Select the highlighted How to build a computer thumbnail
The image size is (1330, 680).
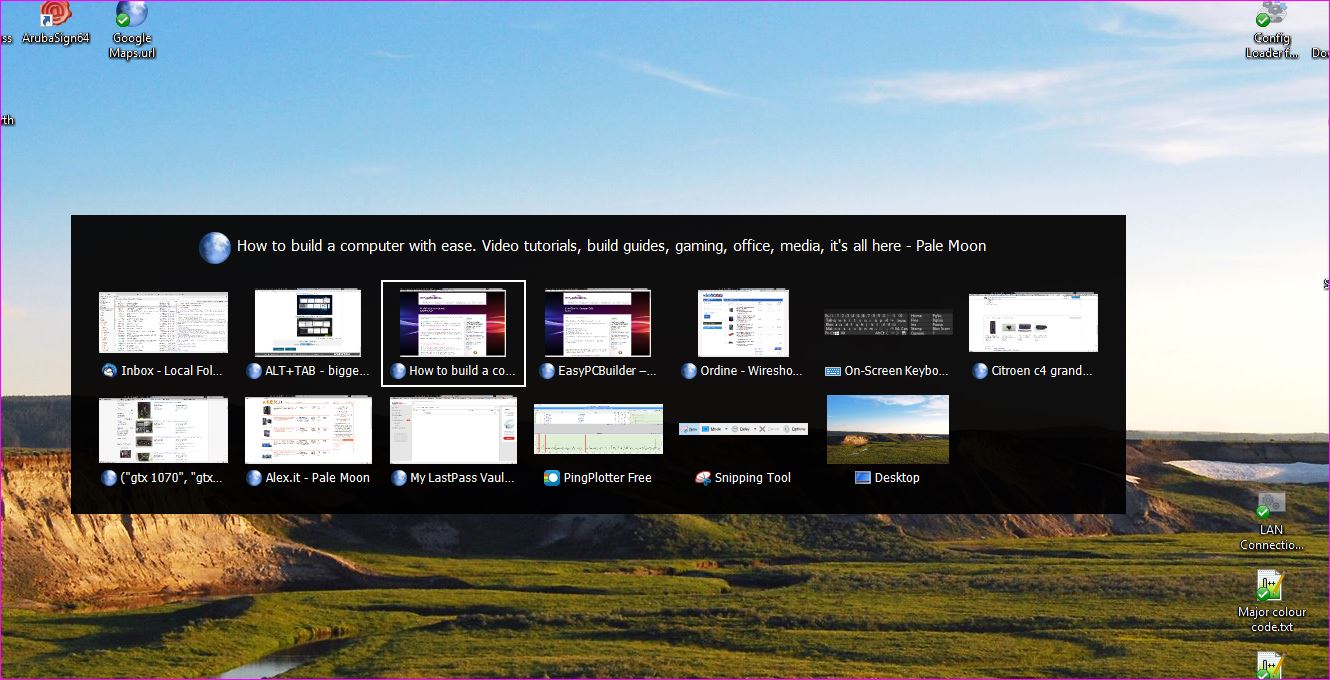pyautogui.click(x=453, y=323)
